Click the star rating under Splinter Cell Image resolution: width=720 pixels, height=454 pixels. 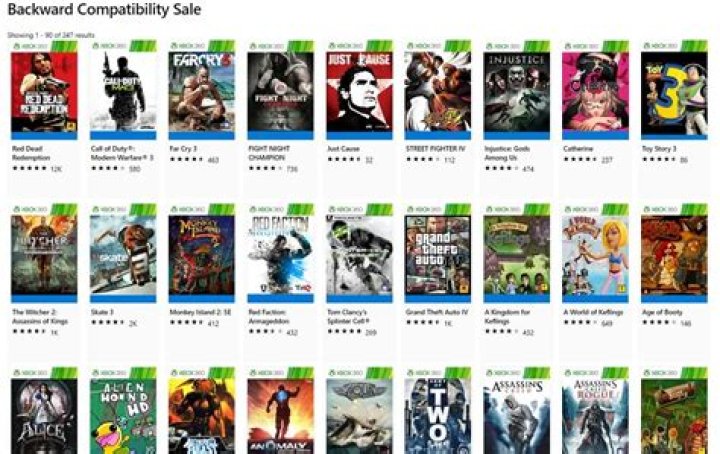pos(344,332)
